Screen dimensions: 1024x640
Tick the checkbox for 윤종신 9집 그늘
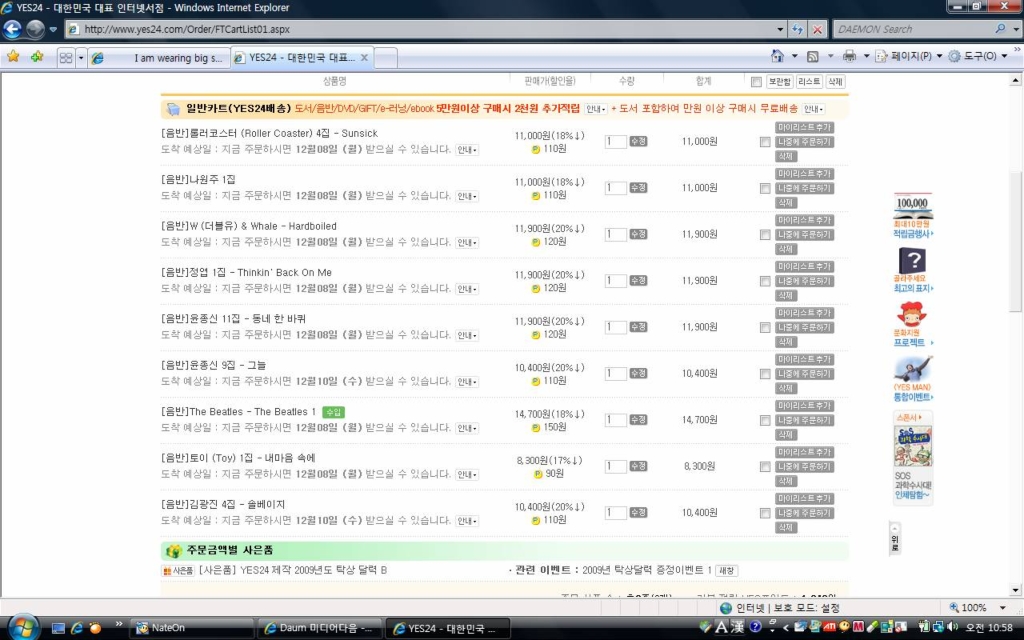(765, 374)
